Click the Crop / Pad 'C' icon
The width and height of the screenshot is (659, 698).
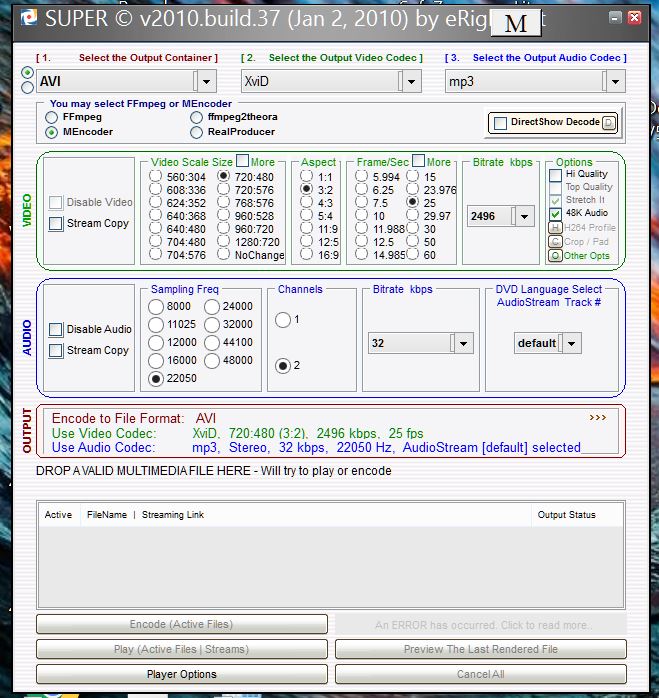point(555,242)
